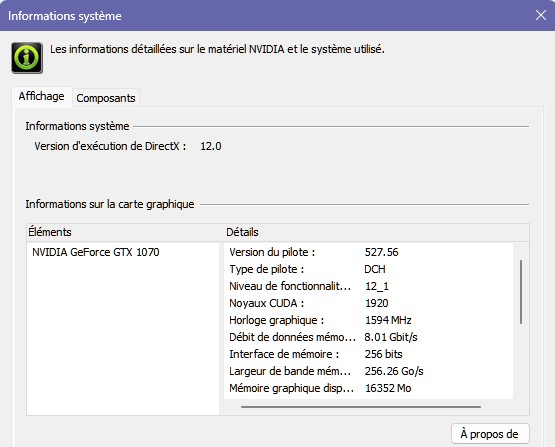The width and height of the screenshot is (555, 447).
Task: Click the 1920 CUDA cores value
Action: point(377,303)
